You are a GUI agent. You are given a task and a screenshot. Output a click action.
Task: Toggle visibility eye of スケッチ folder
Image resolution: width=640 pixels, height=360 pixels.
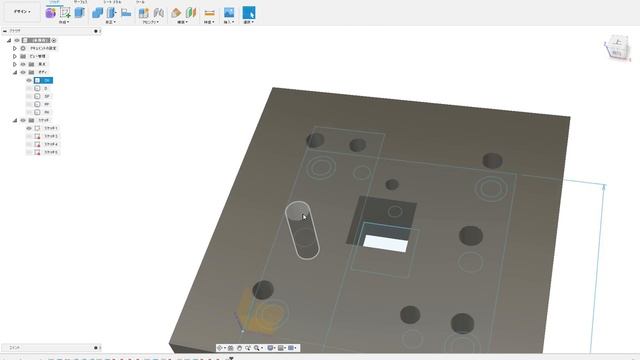[23, 120]
